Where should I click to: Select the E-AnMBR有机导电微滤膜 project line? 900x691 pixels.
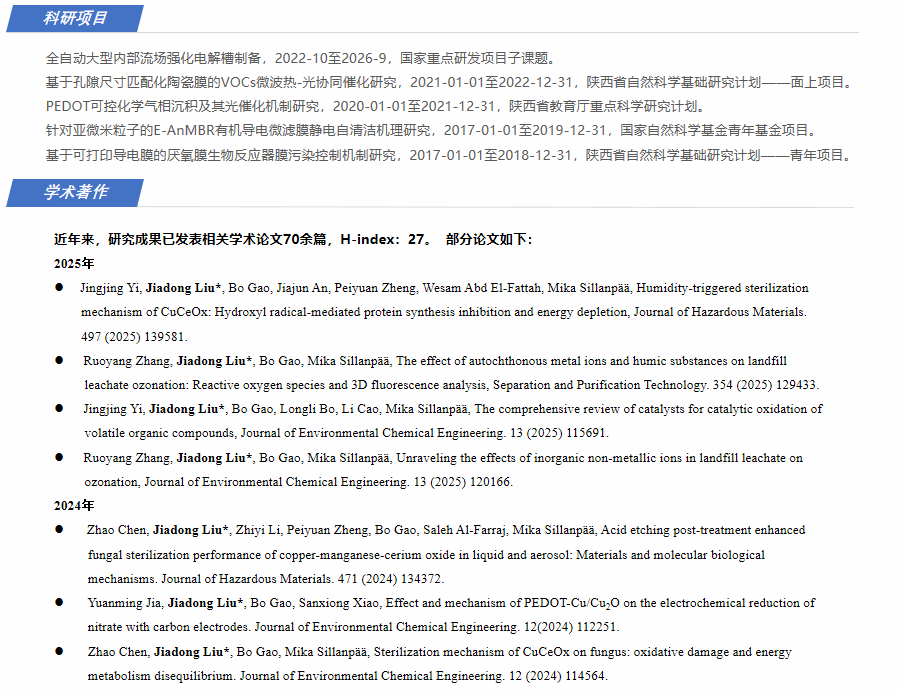pyautogui.click(x=432, y=130)
